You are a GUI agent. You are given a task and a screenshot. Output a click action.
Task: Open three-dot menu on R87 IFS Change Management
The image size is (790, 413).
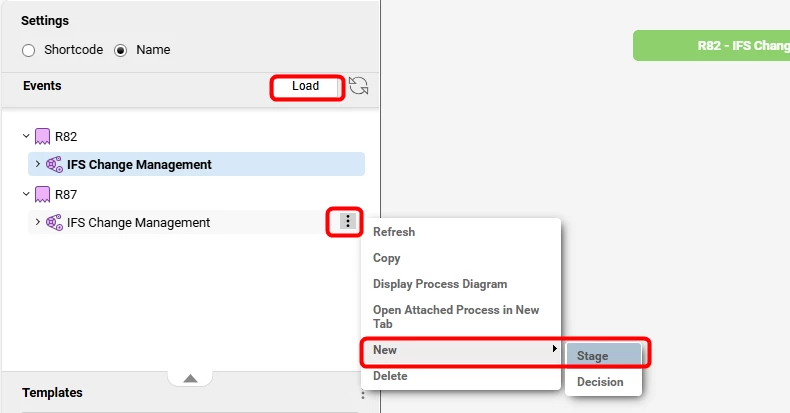click(347, 221)
